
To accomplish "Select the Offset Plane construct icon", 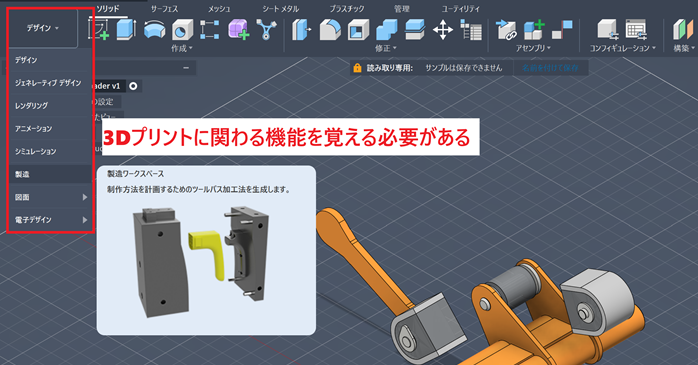I will [x=683, y=30].
